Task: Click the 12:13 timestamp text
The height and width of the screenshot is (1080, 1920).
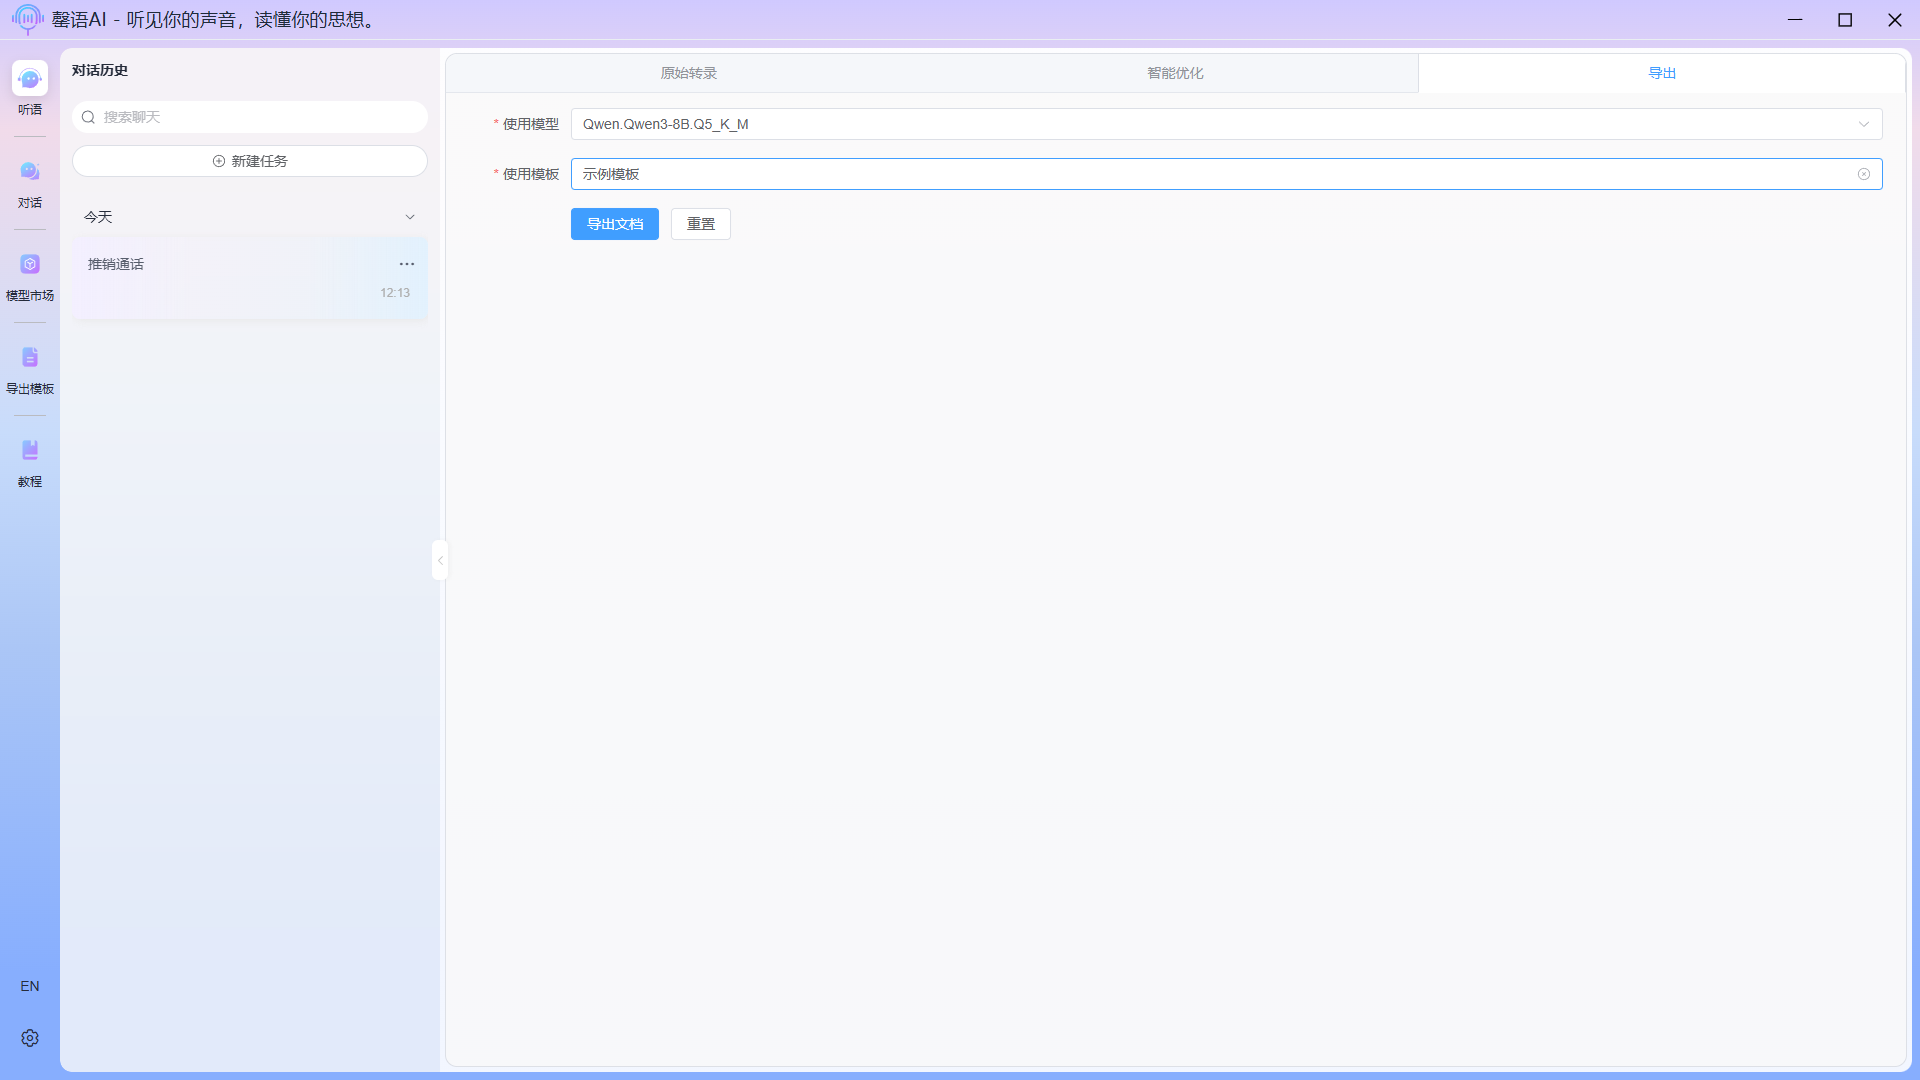Action: pos(395,293)
